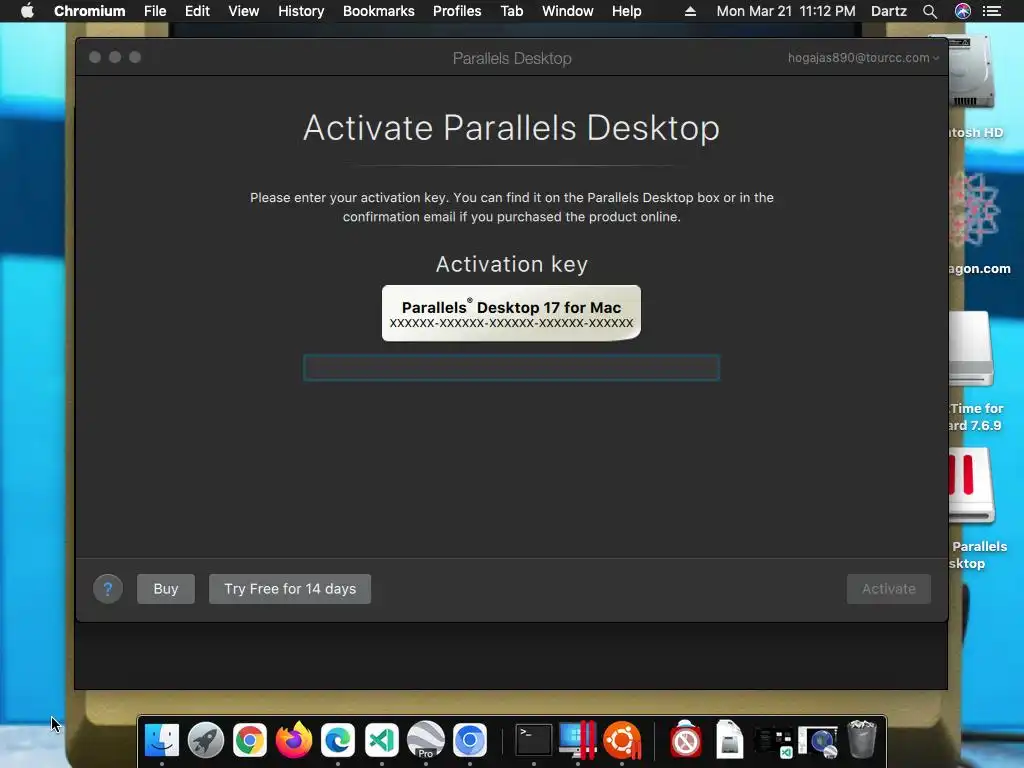Open the Bookmarks menu
This screenshot has height=768, width=1024.
click(379, 11)
